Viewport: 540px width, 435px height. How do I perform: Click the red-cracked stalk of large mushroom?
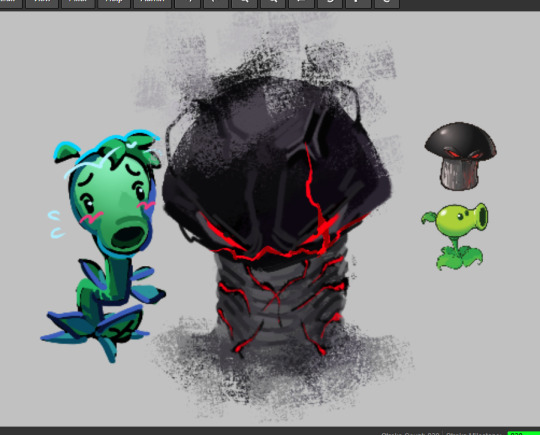click(x=282, y=303)
